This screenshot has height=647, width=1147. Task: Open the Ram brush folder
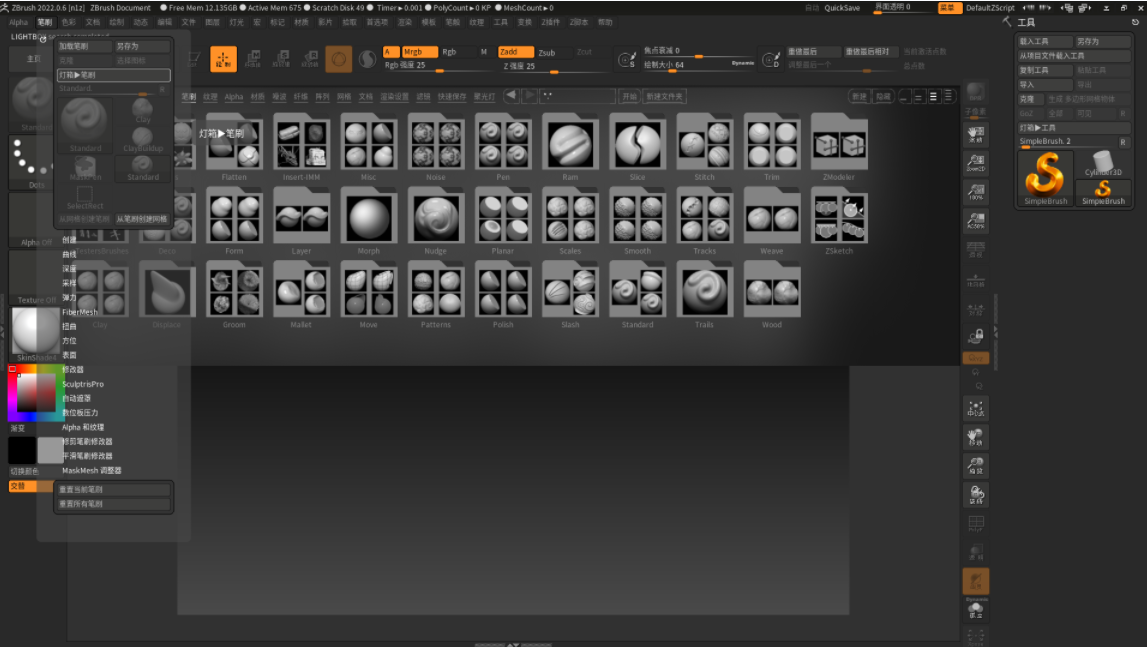[x=570, y=147]
